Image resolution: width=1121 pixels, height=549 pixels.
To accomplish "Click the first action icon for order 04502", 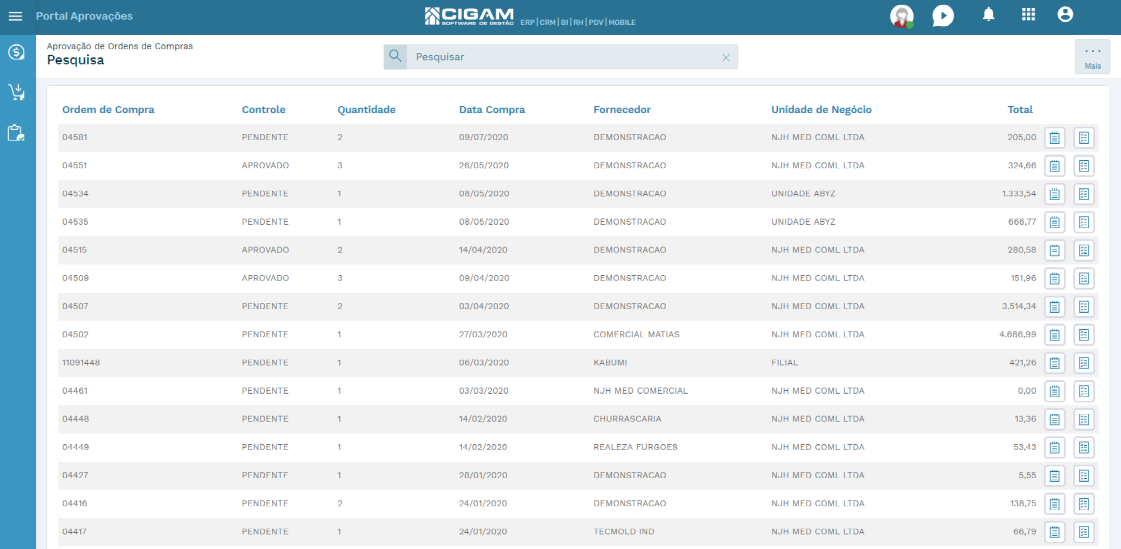I will tap(1055, 335).
